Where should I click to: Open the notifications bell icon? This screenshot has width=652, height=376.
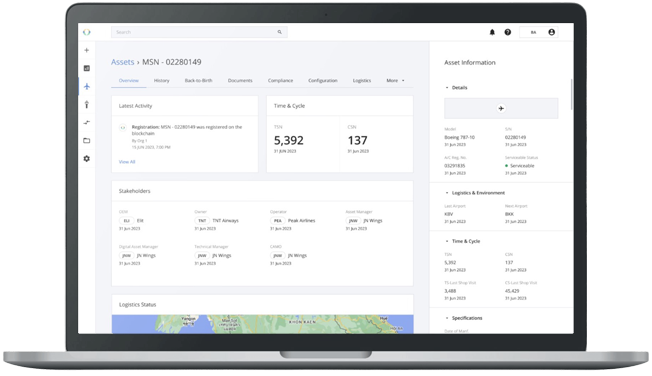tap(492, 32)
